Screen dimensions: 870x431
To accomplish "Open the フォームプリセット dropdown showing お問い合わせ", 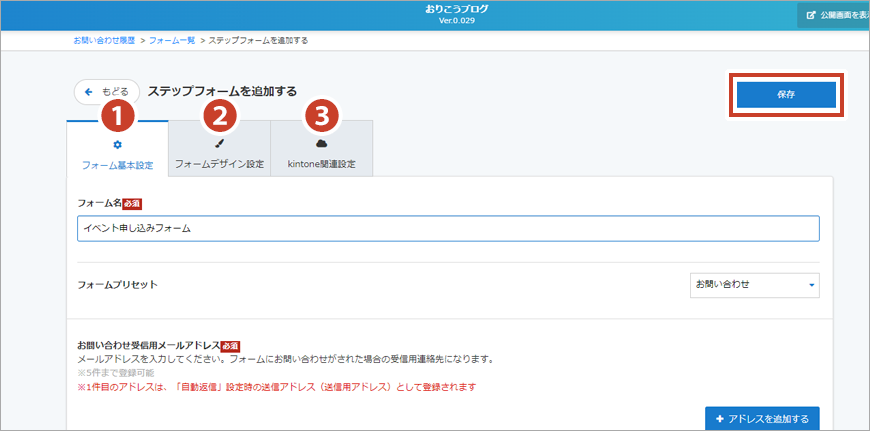I will tap(754, 285).
